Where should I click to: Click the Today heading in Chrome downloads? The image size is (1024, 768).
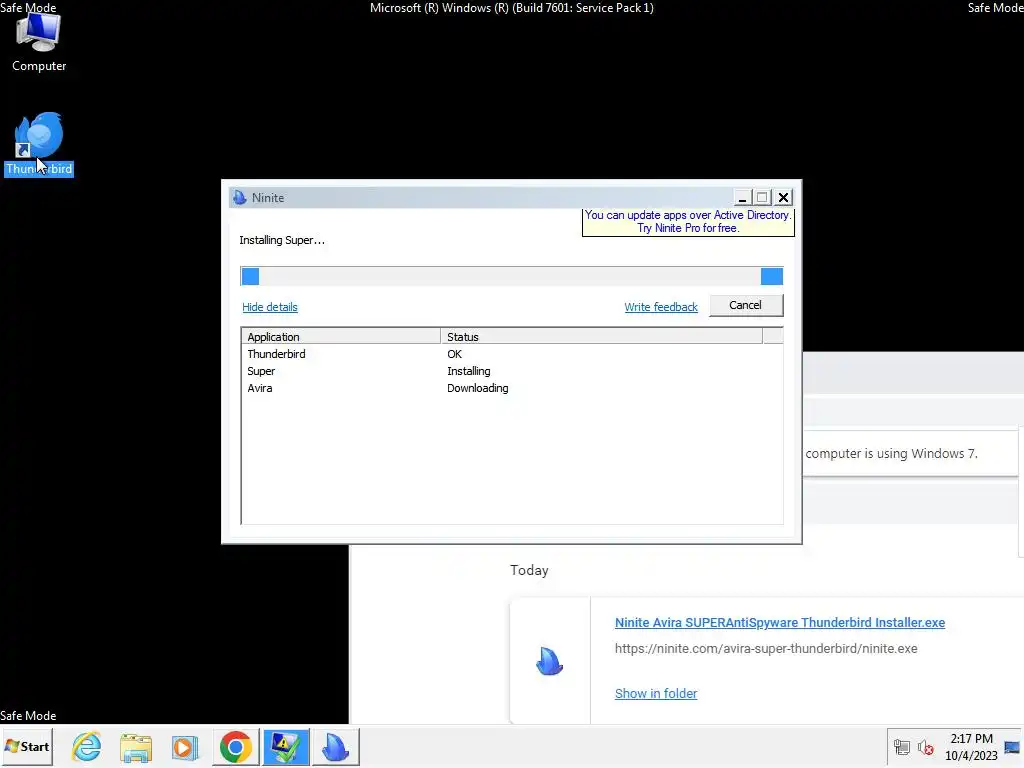click(x=529, y=570)
